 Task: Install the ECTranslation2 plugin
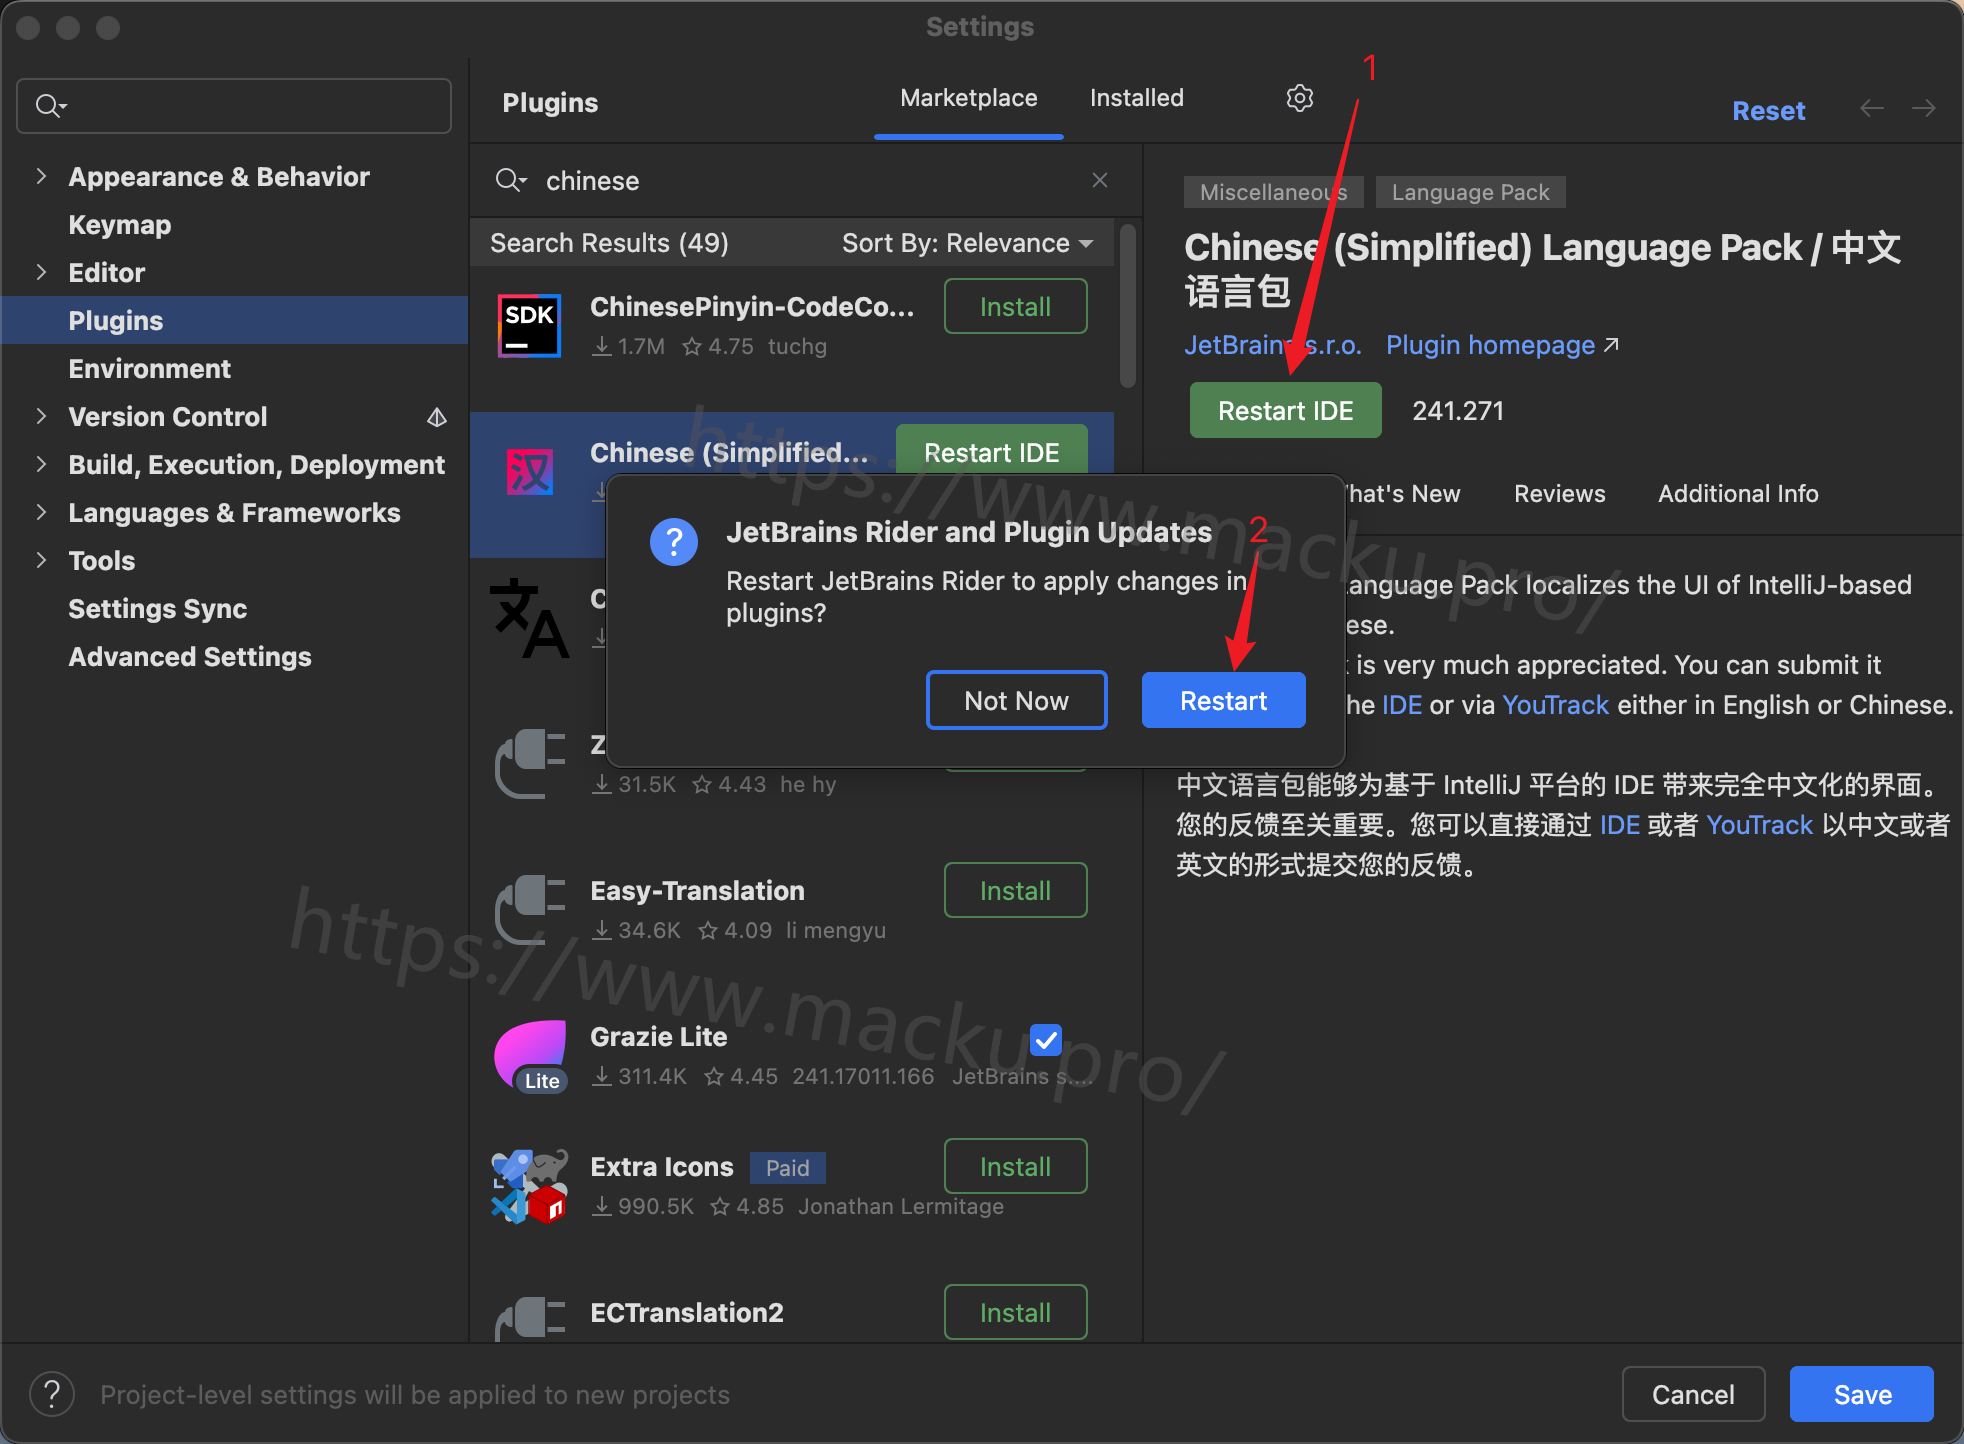tap(1015, 1312)
